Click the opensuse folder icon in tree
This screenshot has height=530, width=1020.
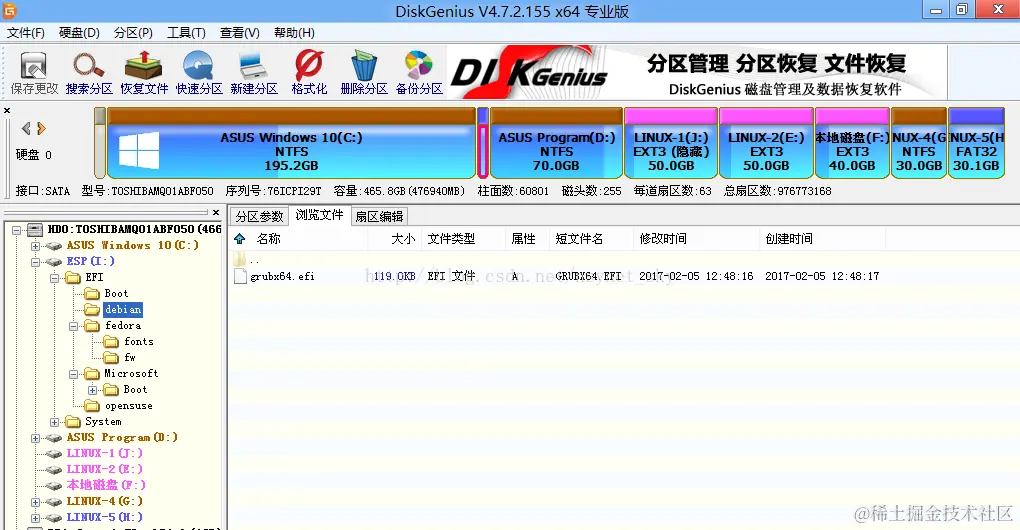[x=92, y=406]
